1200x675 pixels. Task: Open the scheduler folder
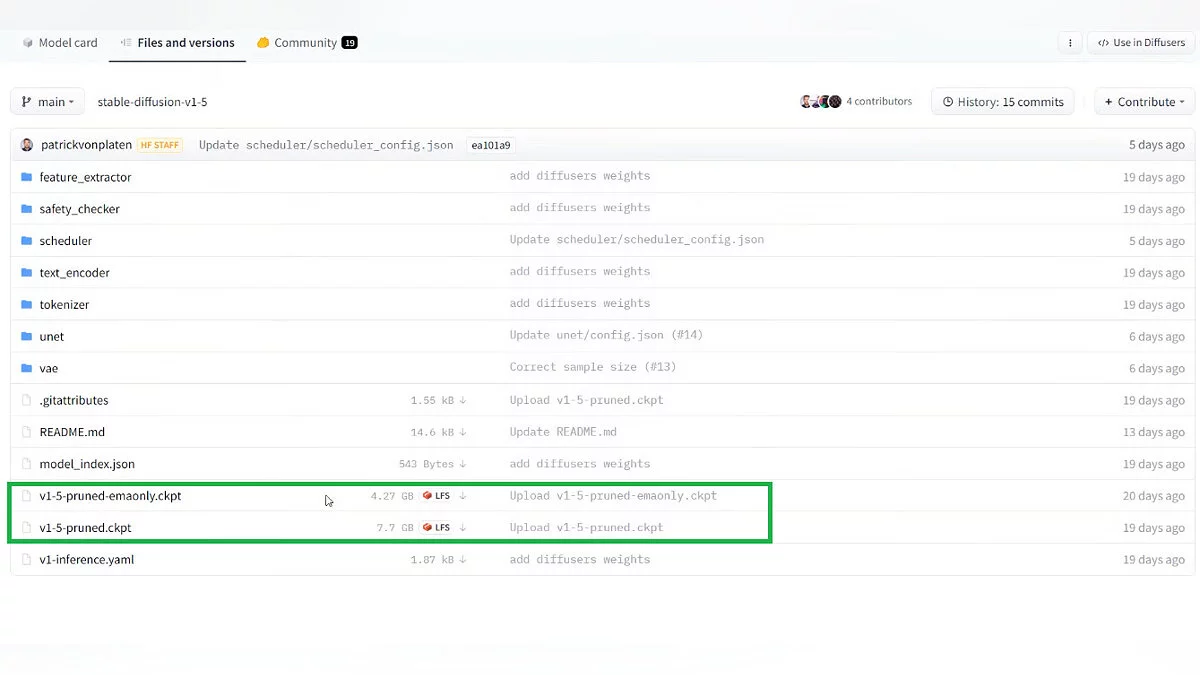[x=65, y=241]
